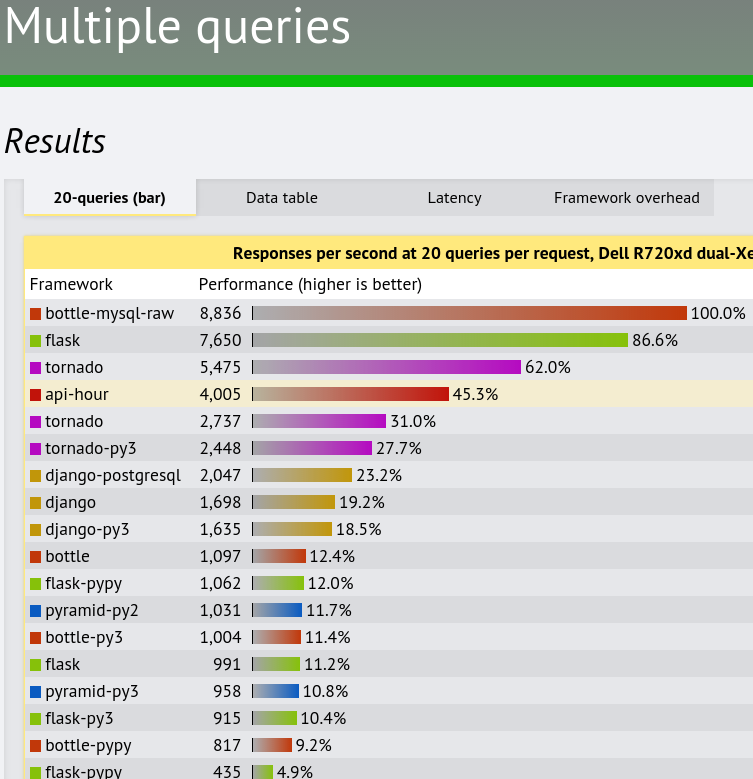Click the bottle-mysql-raw red color swatch
753x779 pixels.
[x=36, y=314]
